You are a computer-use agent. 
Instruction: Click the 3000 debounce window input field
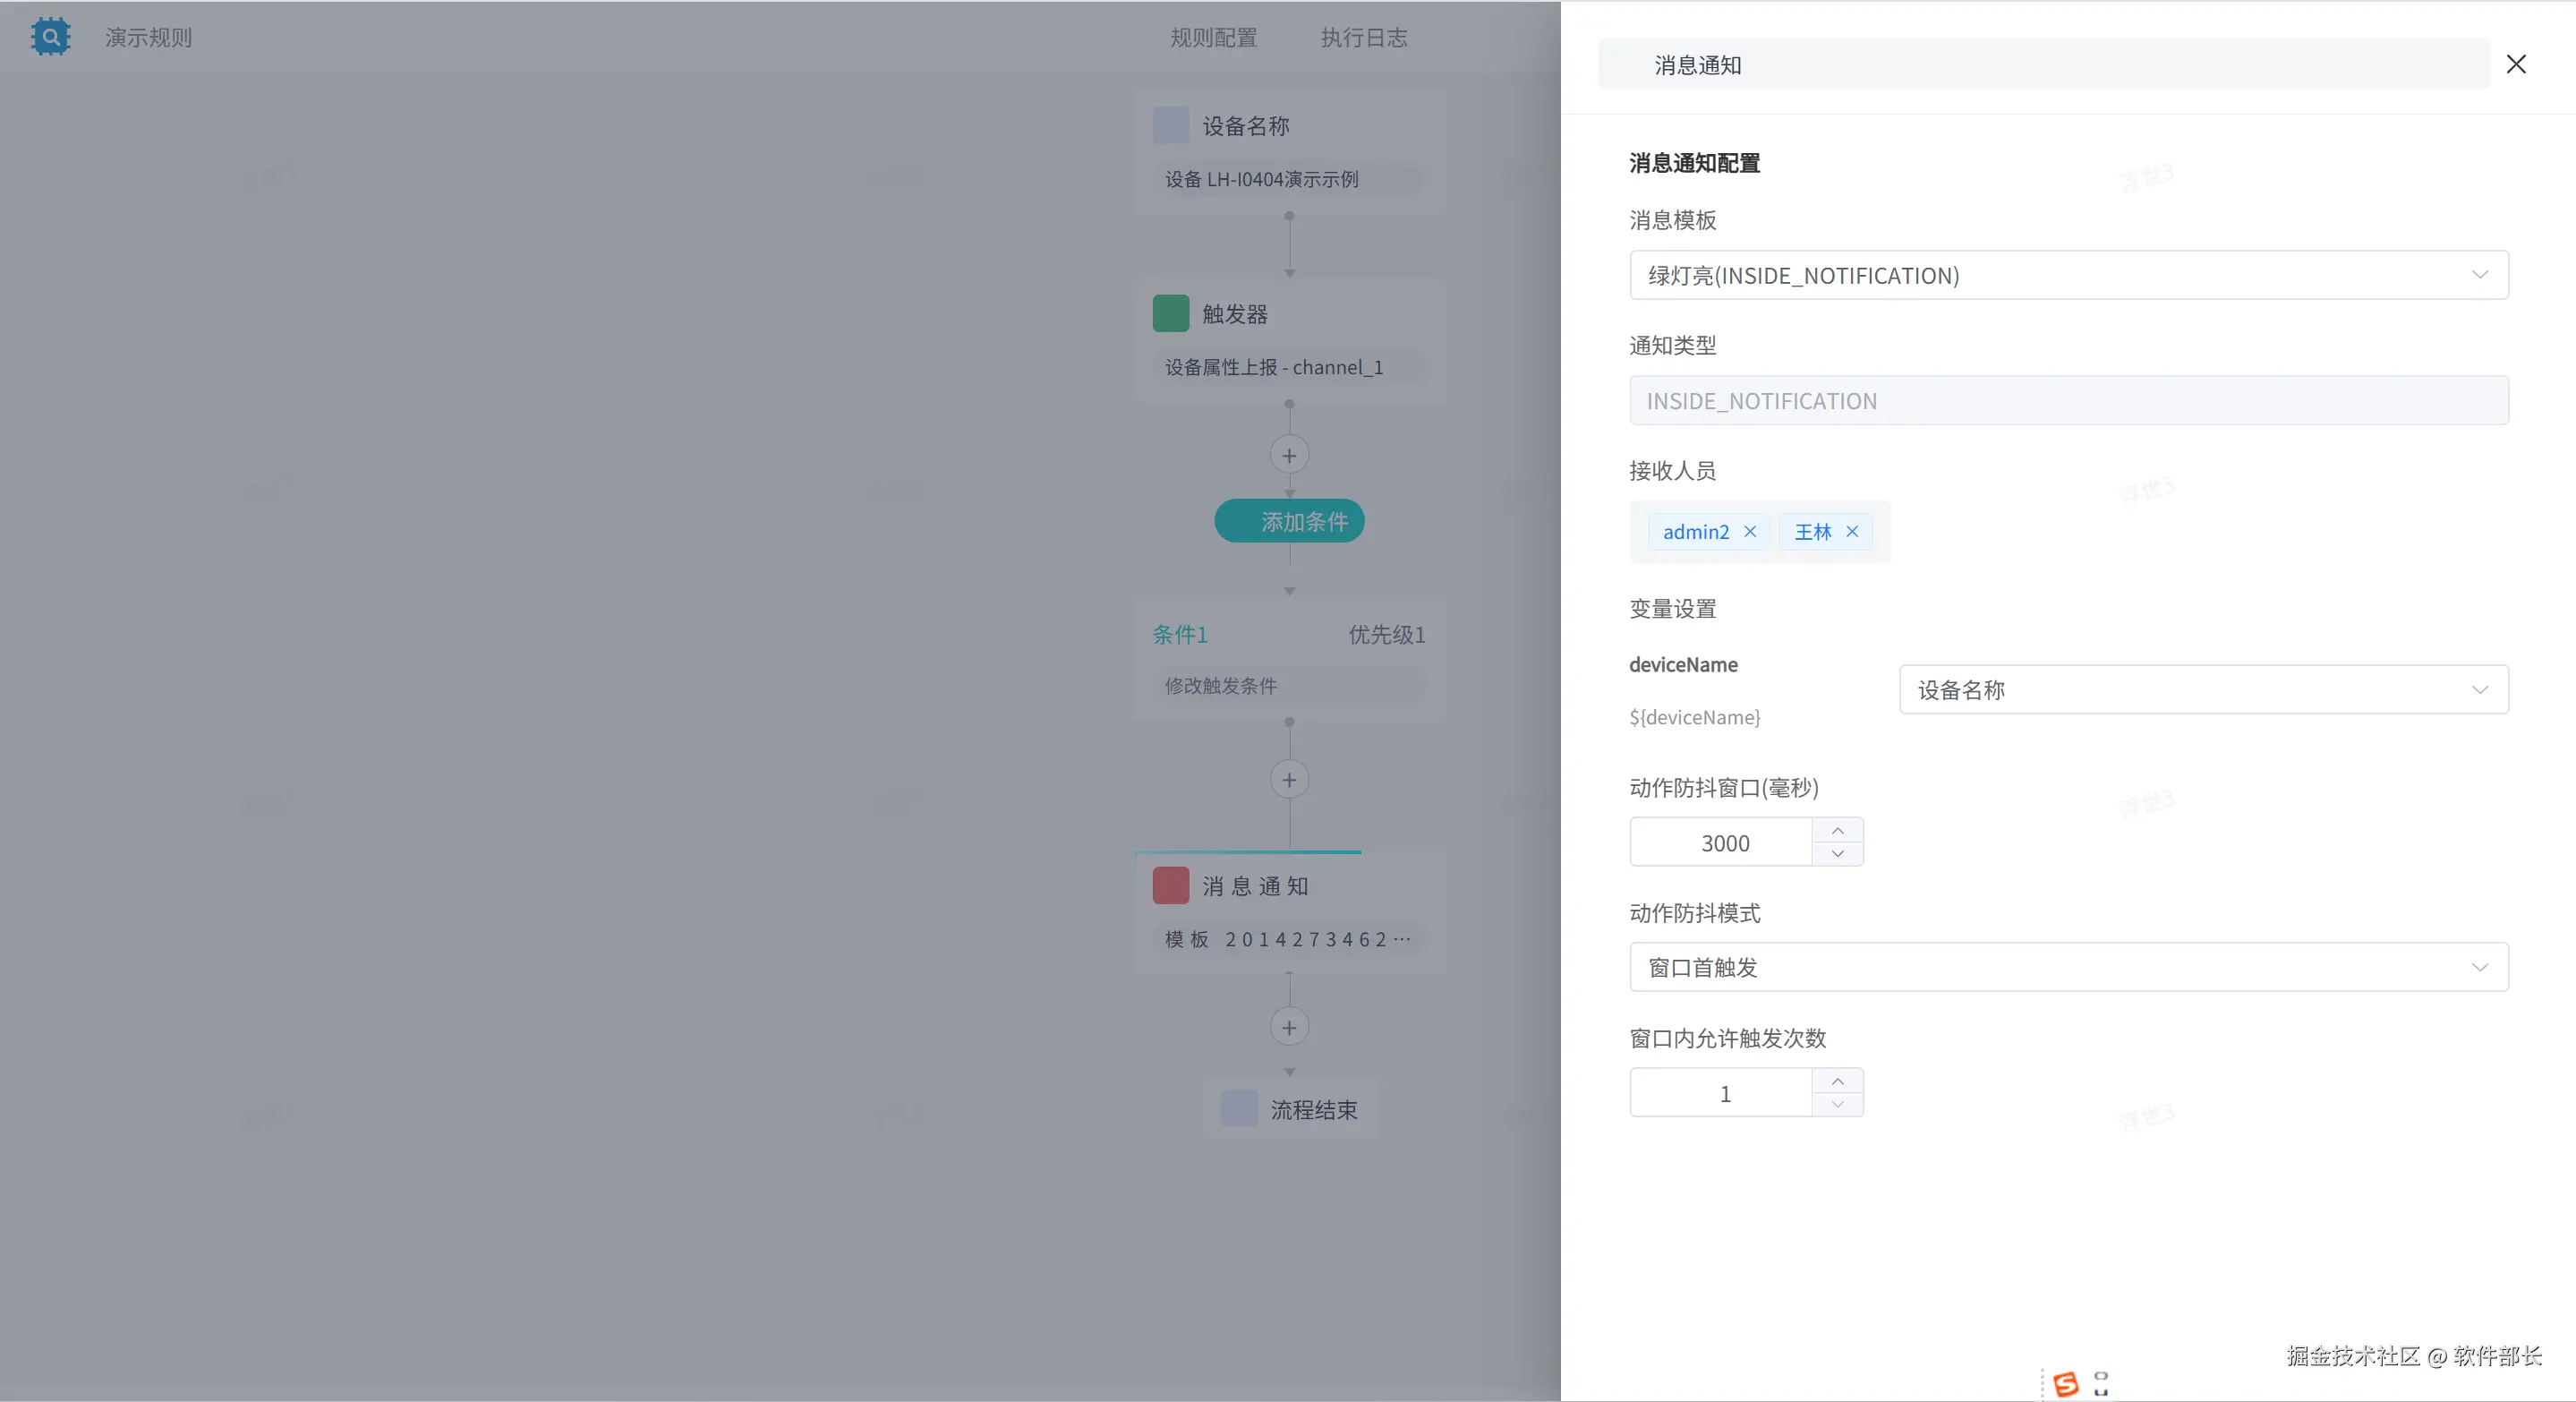click(1723, 843)
